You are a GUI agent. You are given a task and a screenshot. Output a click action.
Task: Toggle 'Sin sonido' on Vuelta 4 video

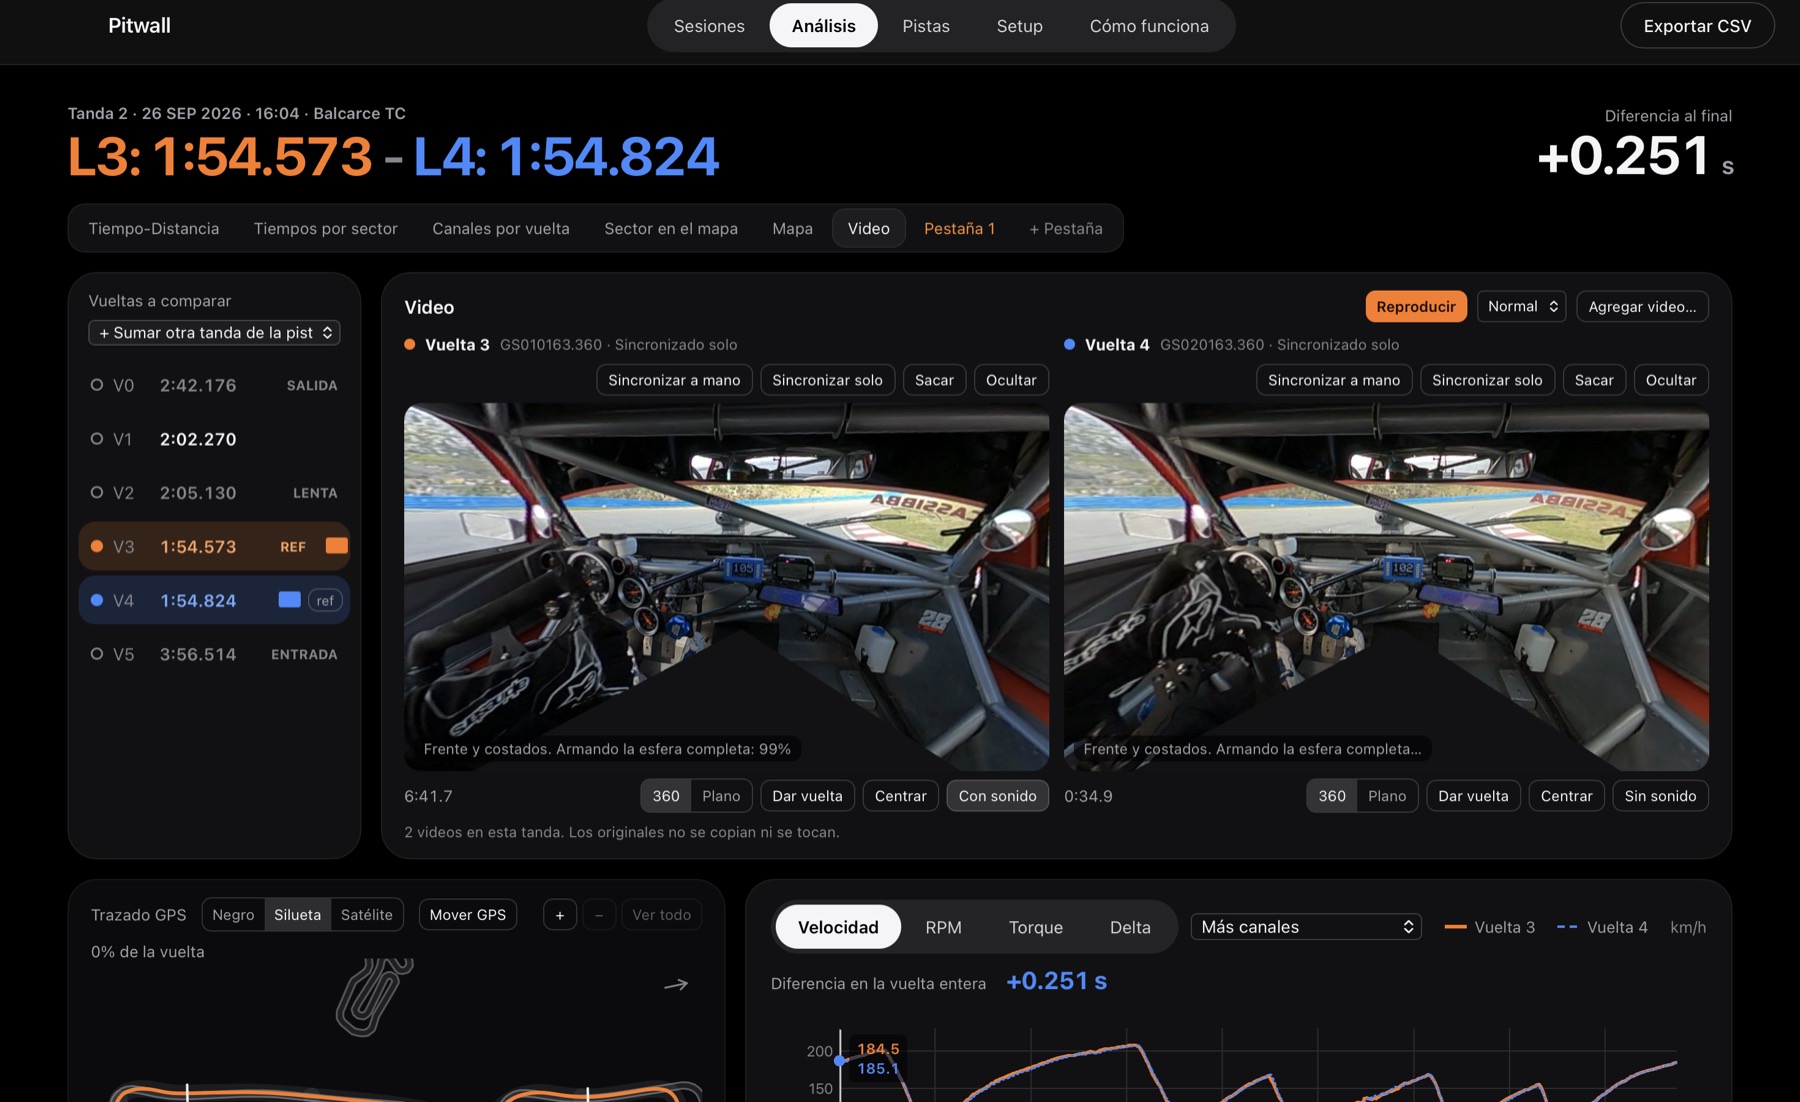(x=1660, y=796)
